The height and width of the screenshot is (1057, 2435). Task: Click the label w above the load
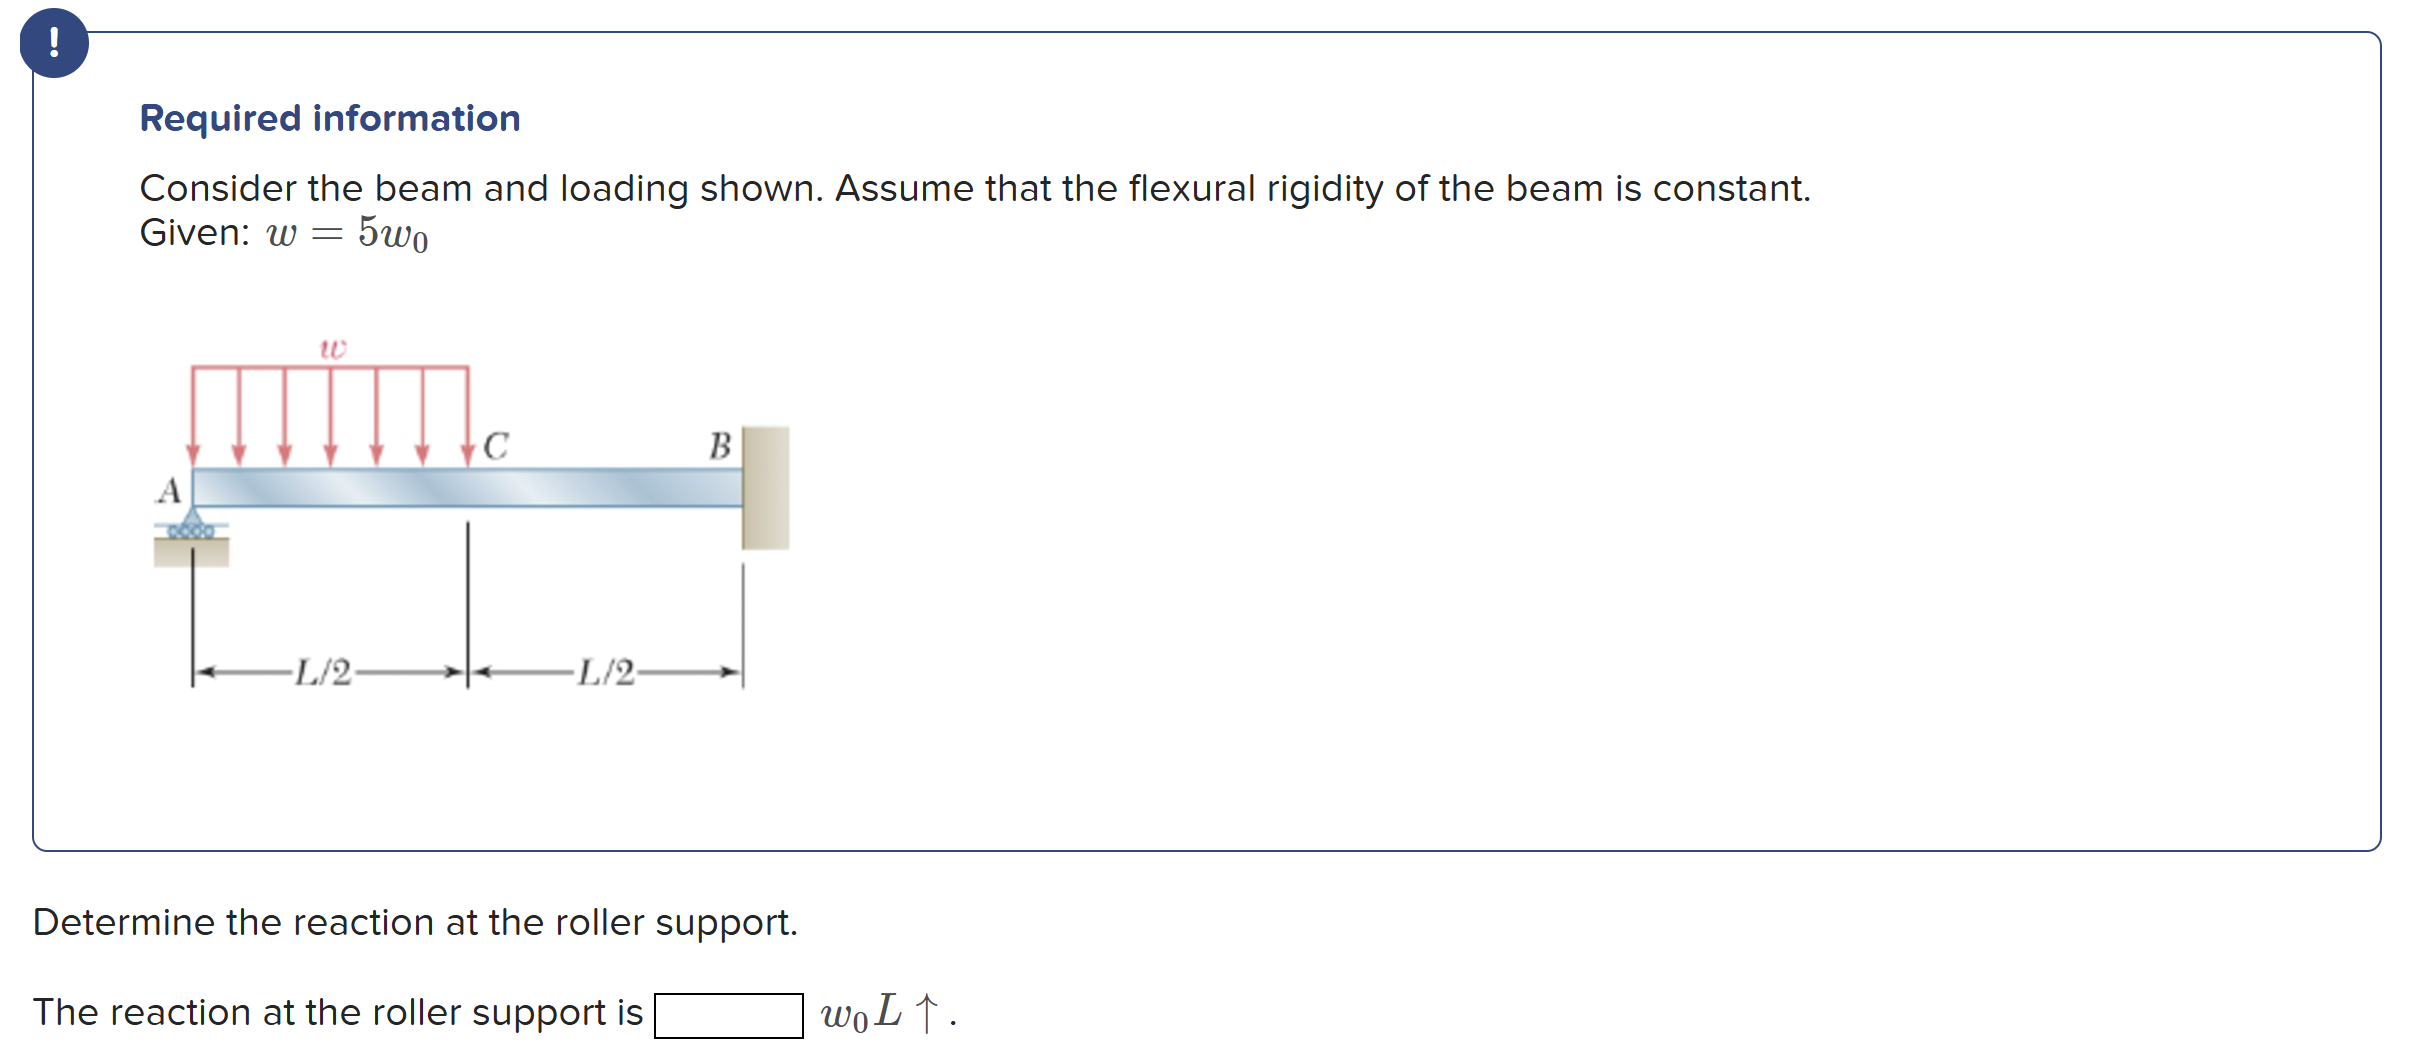pyautogui.click(x=330, y=350)
